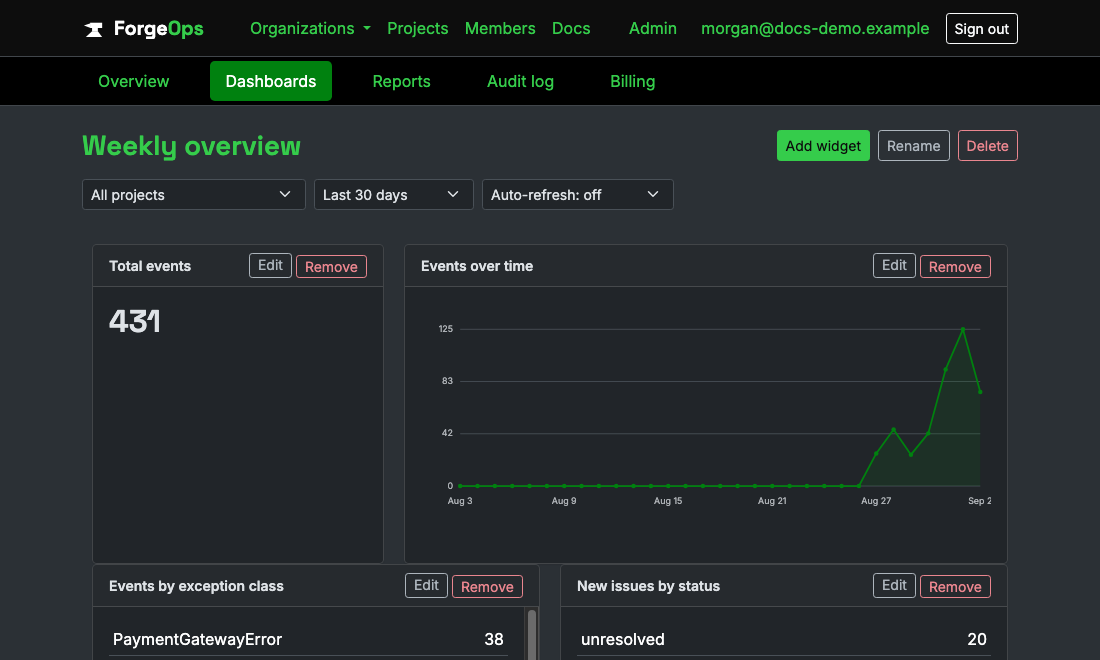Image resolution: width=1100 pixels, height=660 pixels.
Task: Click the Aug 27 axis label
Action: click(876, 501)
